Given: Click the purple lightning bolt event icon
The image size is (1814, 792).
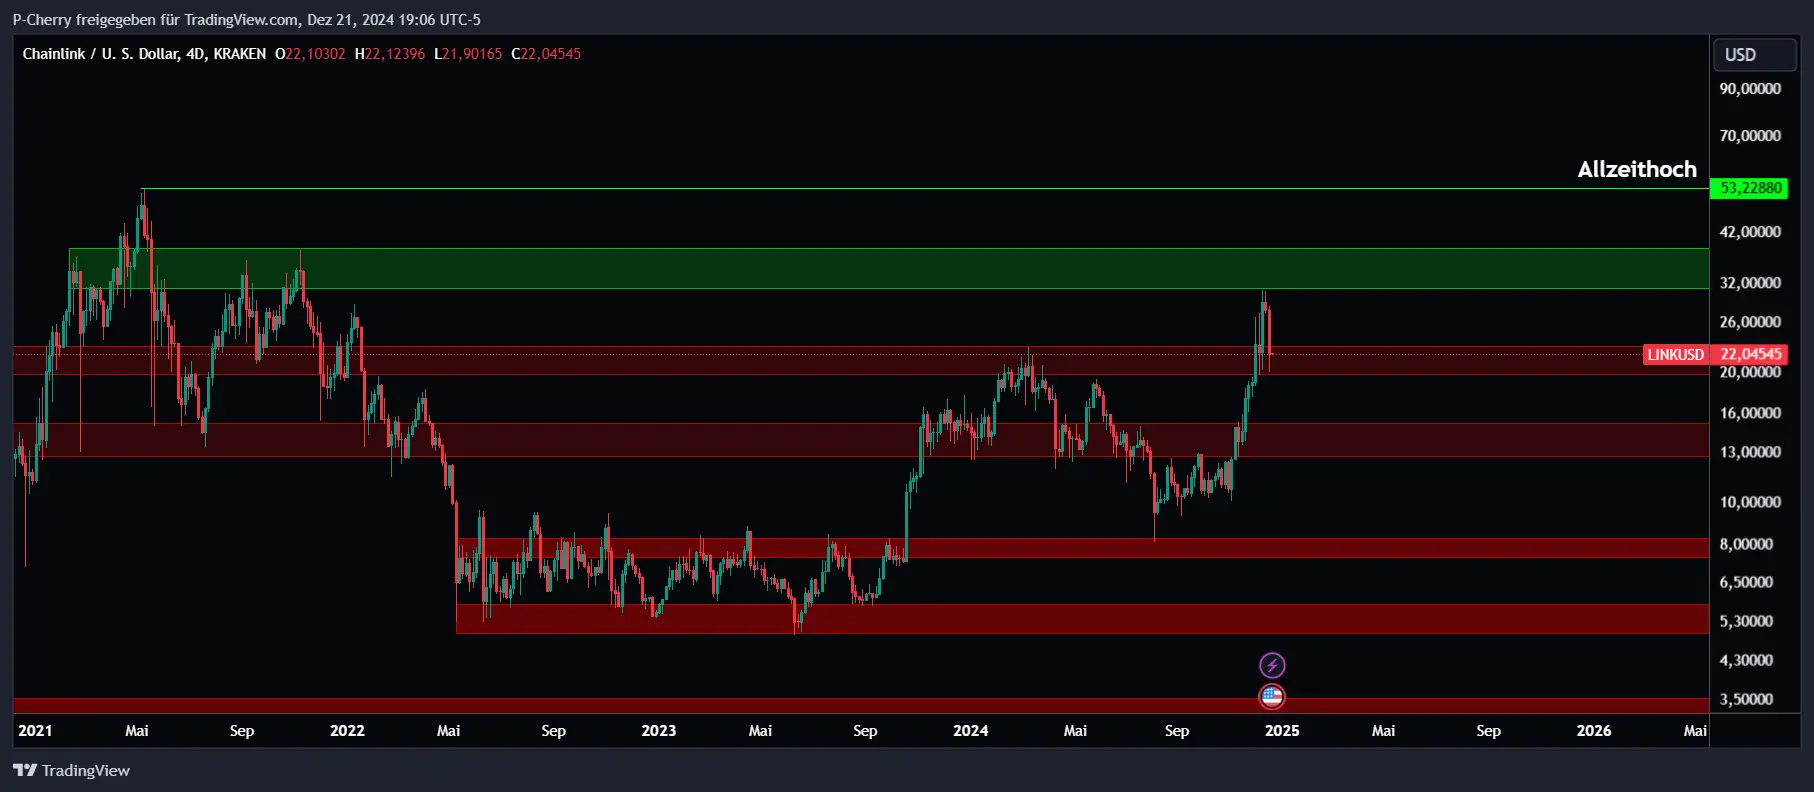Looking at the screenshot, I should click(x=1271, y=665).
